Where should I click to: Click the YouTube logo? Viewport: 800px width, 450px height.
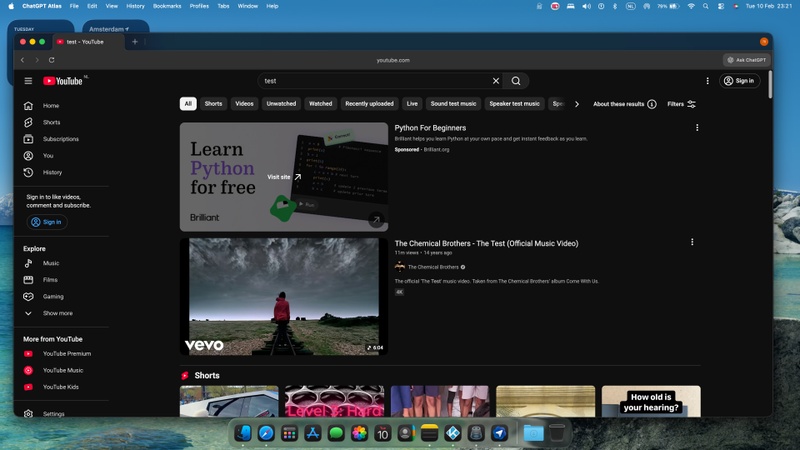click(64, 81)
